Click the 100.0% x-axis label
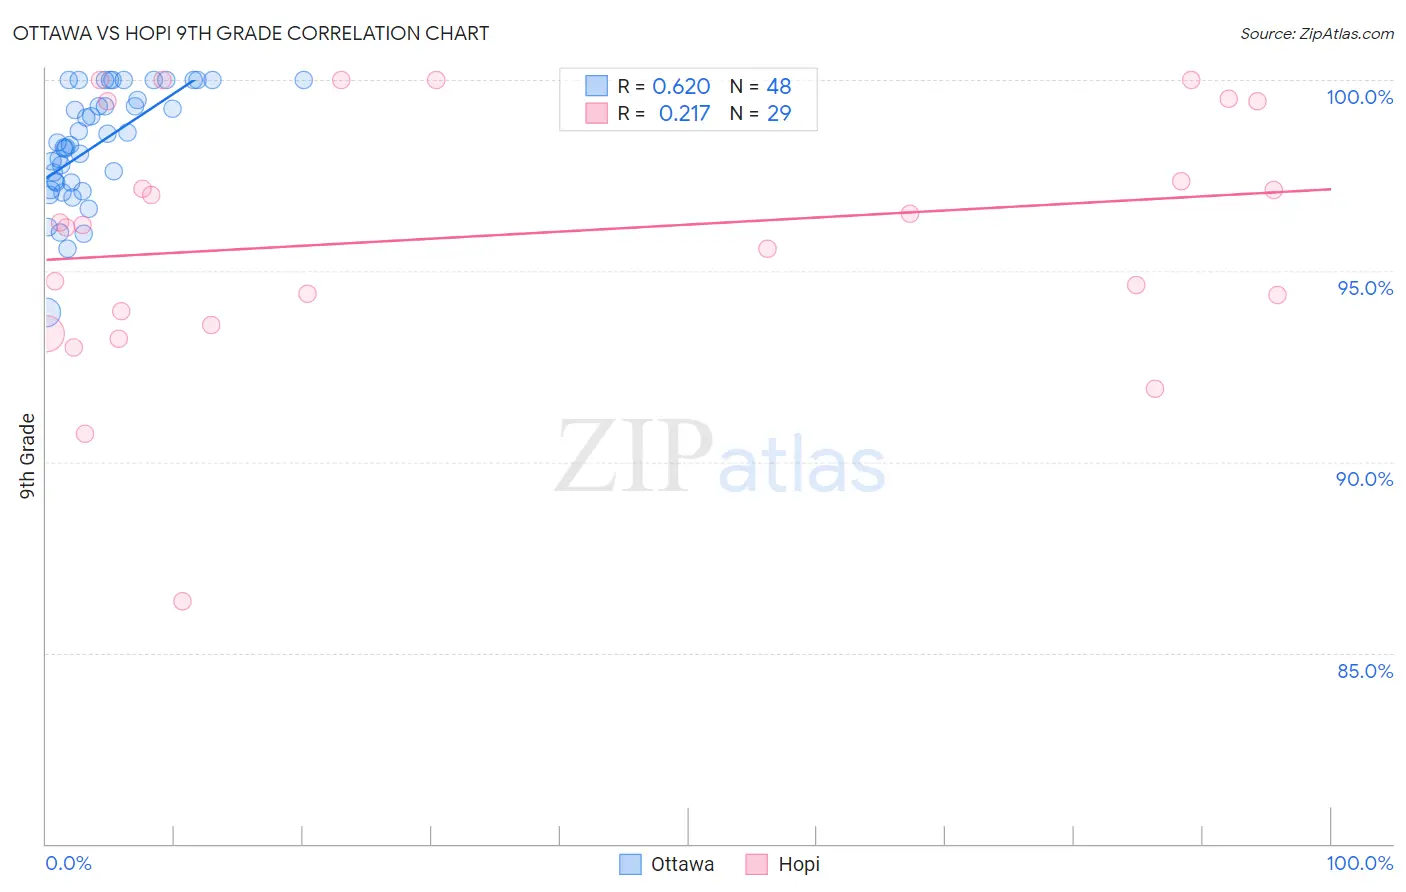 (x=1360, y=863)
